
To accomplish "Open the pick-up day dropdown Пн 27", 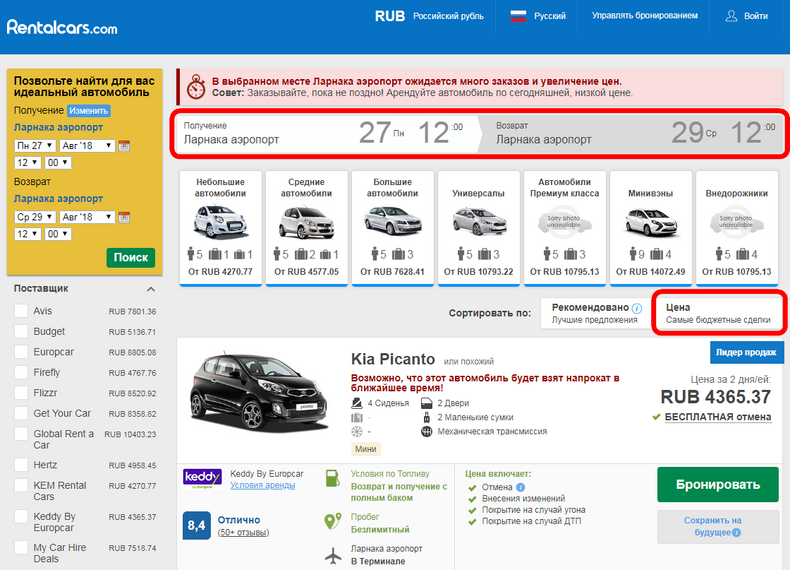I will click(x=35, y=146).
